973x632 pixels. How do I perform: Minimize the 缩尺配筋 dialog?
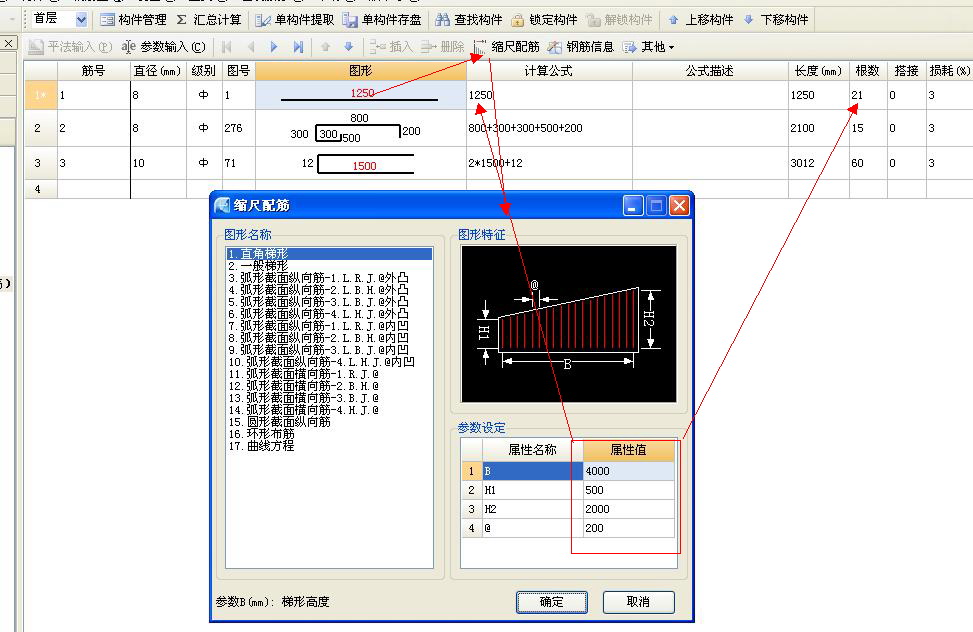[x=632, y=205]
